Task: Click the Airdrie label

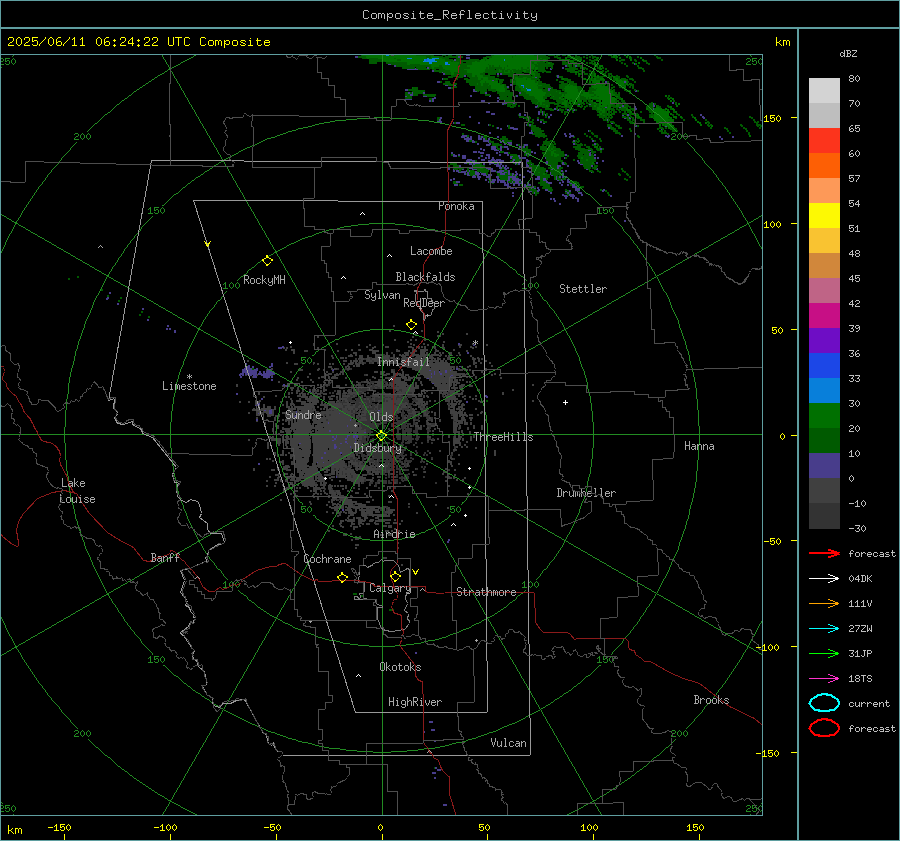Action: [394, 534]
